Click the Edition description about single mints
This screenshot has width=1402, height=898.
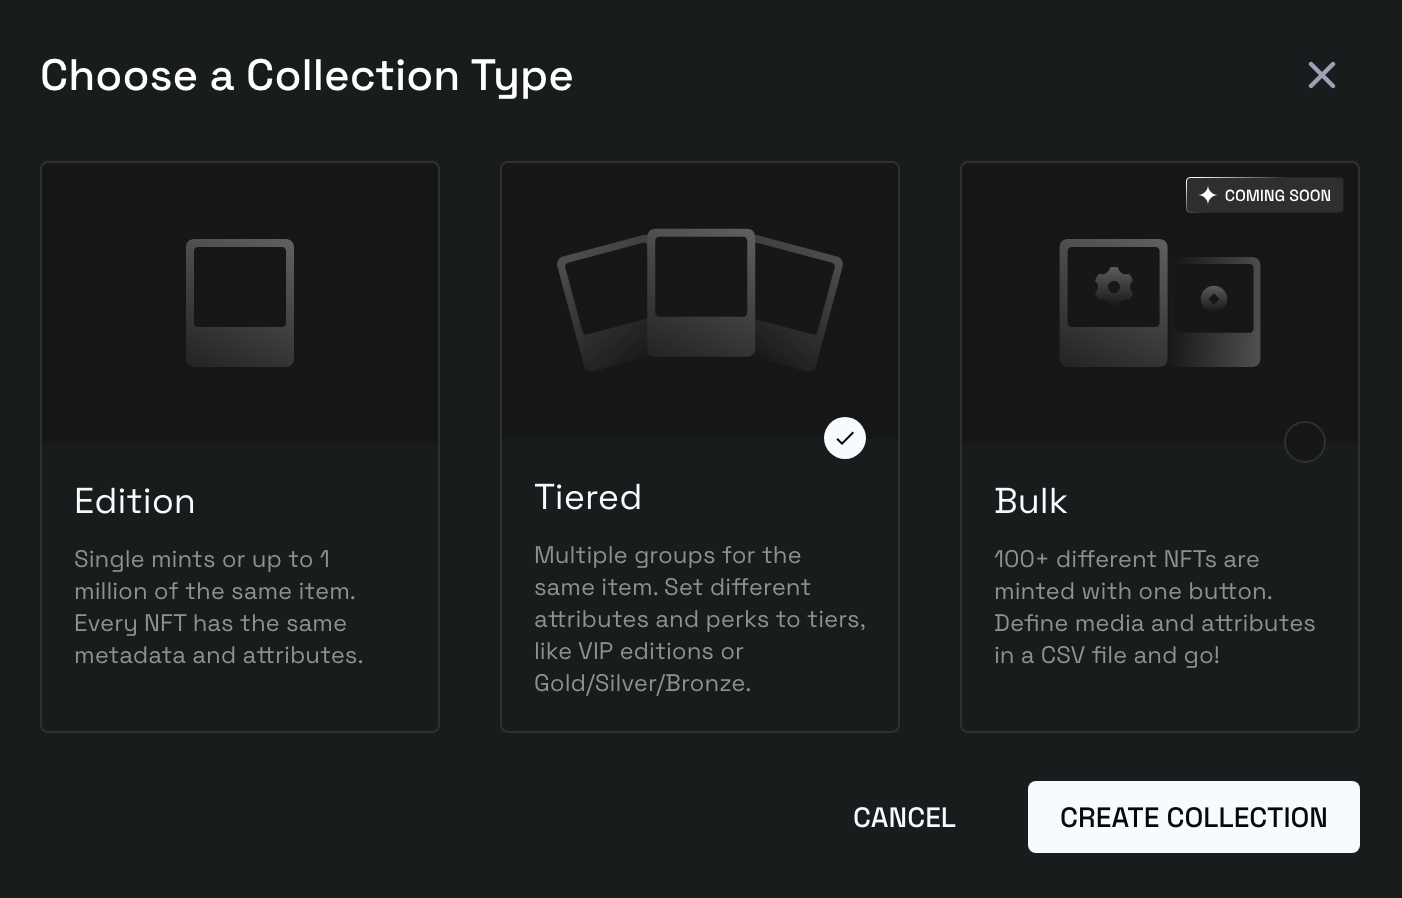click(219, 607)
